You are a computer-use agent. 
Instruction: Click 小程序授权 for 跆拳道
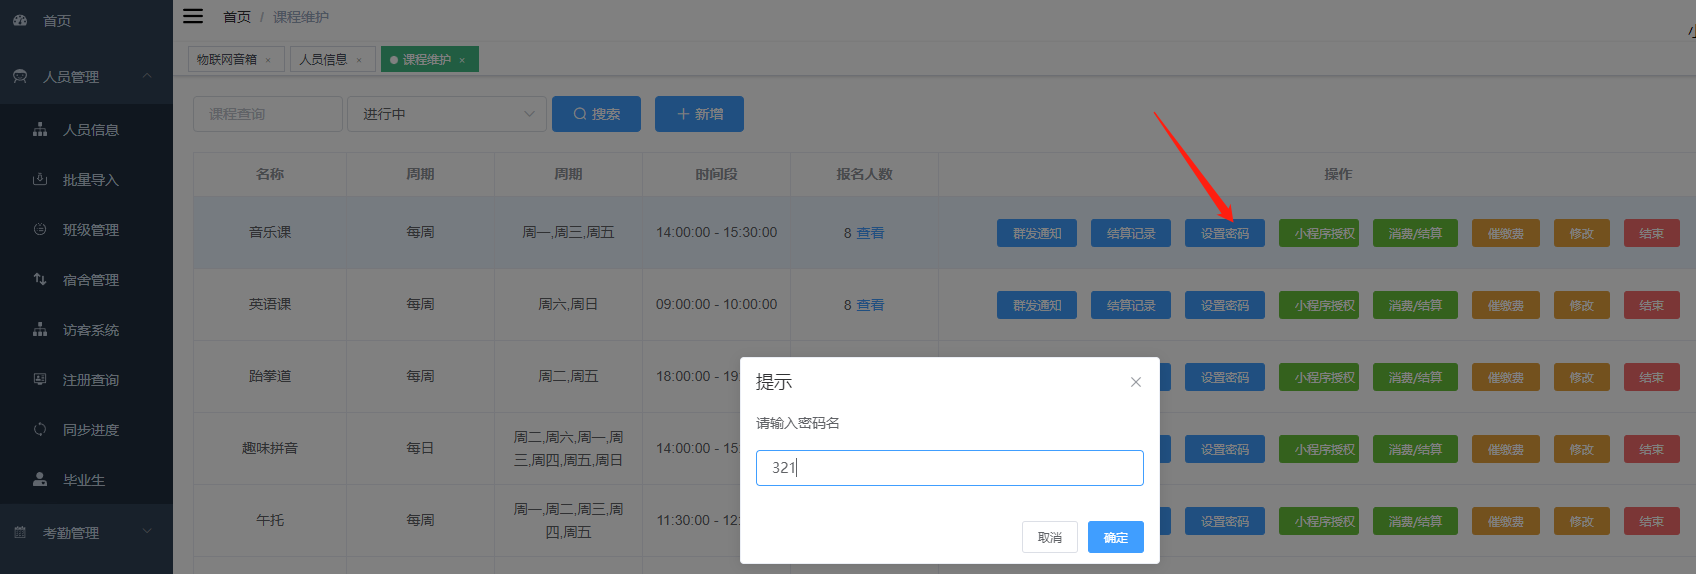click(x=1319, y=377)
